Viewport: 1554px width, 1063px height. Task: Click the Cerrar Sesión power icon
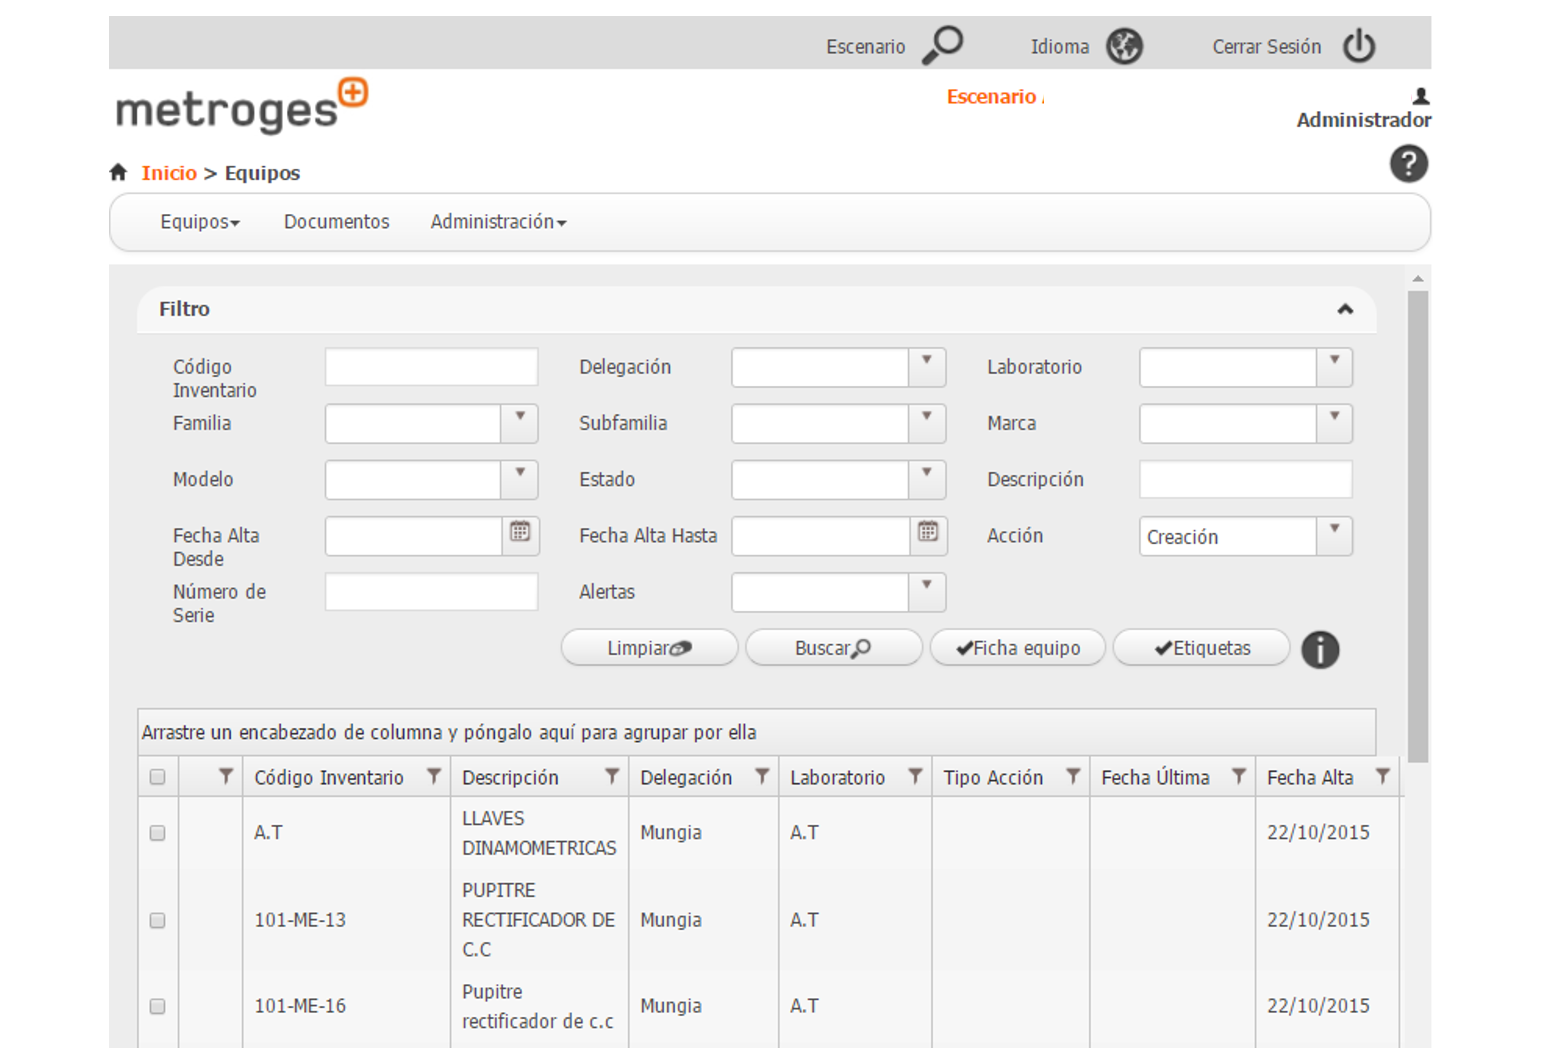(1358, 46)
